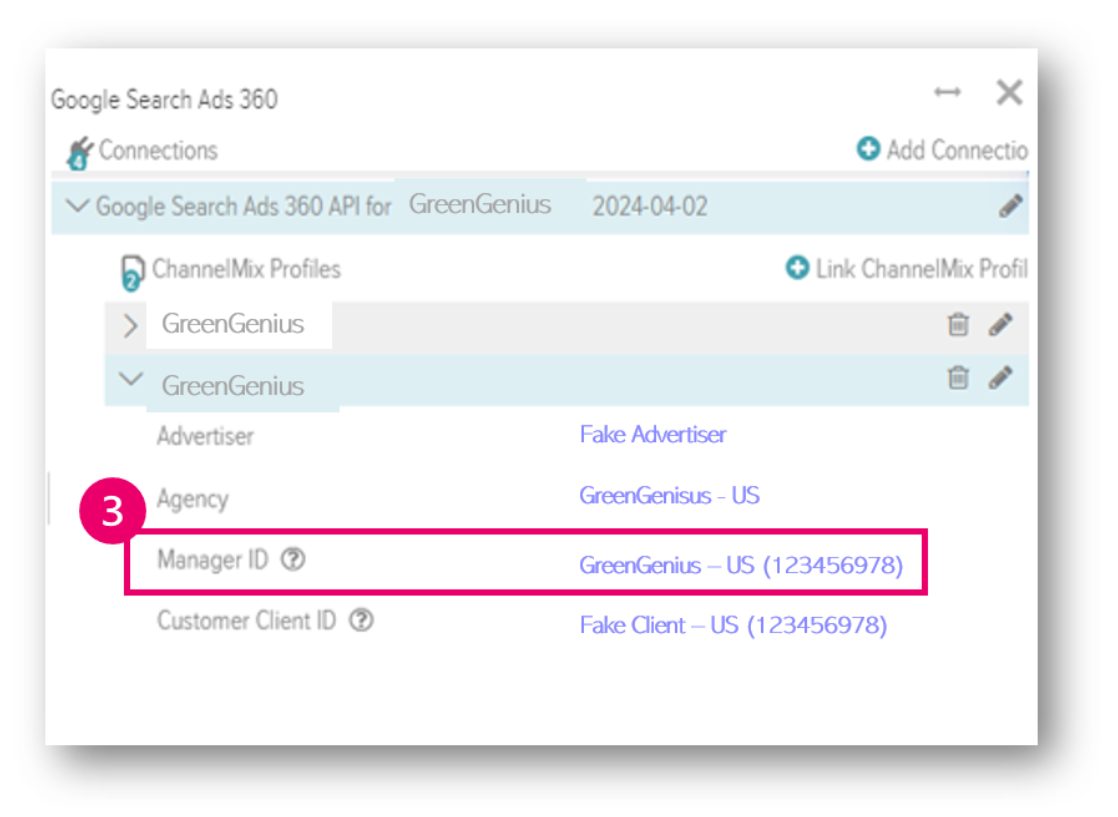This screenshot has width=1118, height=817.
Task: Click the horizontal resize arrows icon
Action: coord(948,92)
